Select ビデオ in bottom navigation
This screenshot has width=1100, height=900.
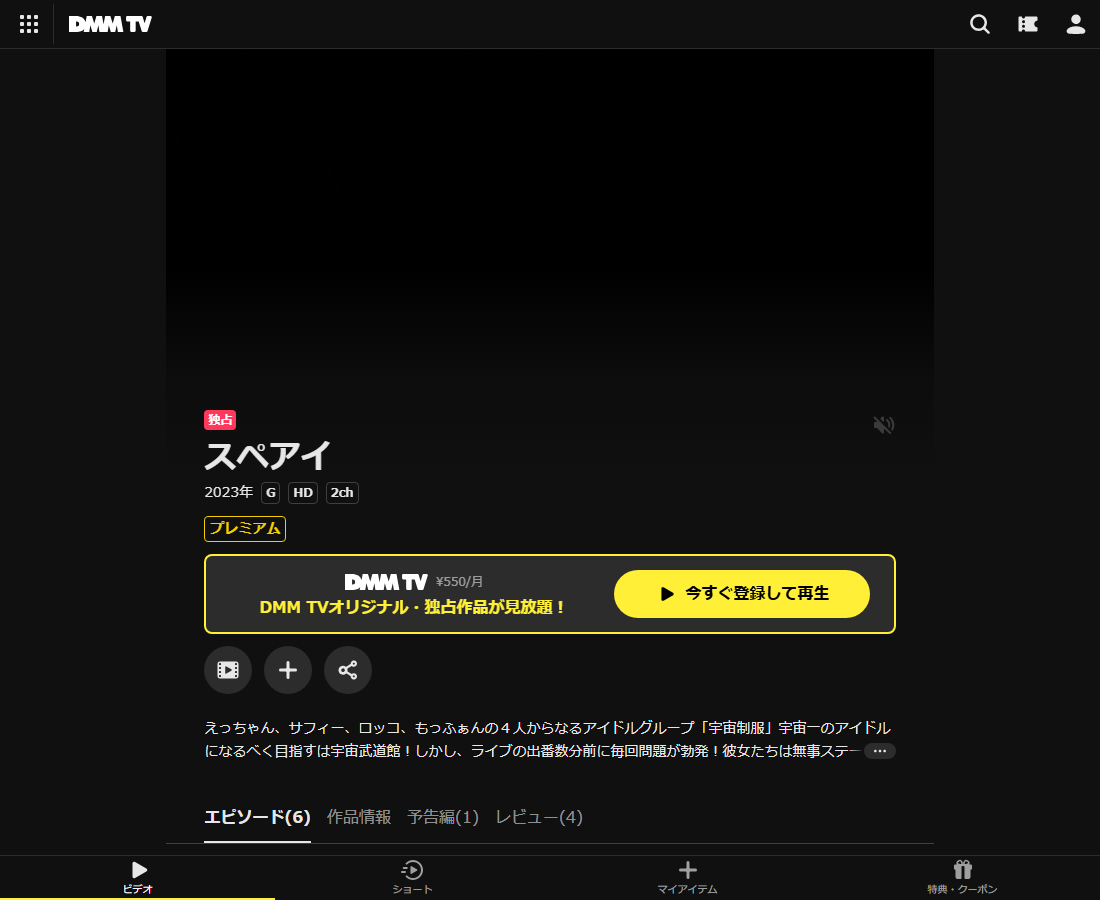[x=138, y=877]
